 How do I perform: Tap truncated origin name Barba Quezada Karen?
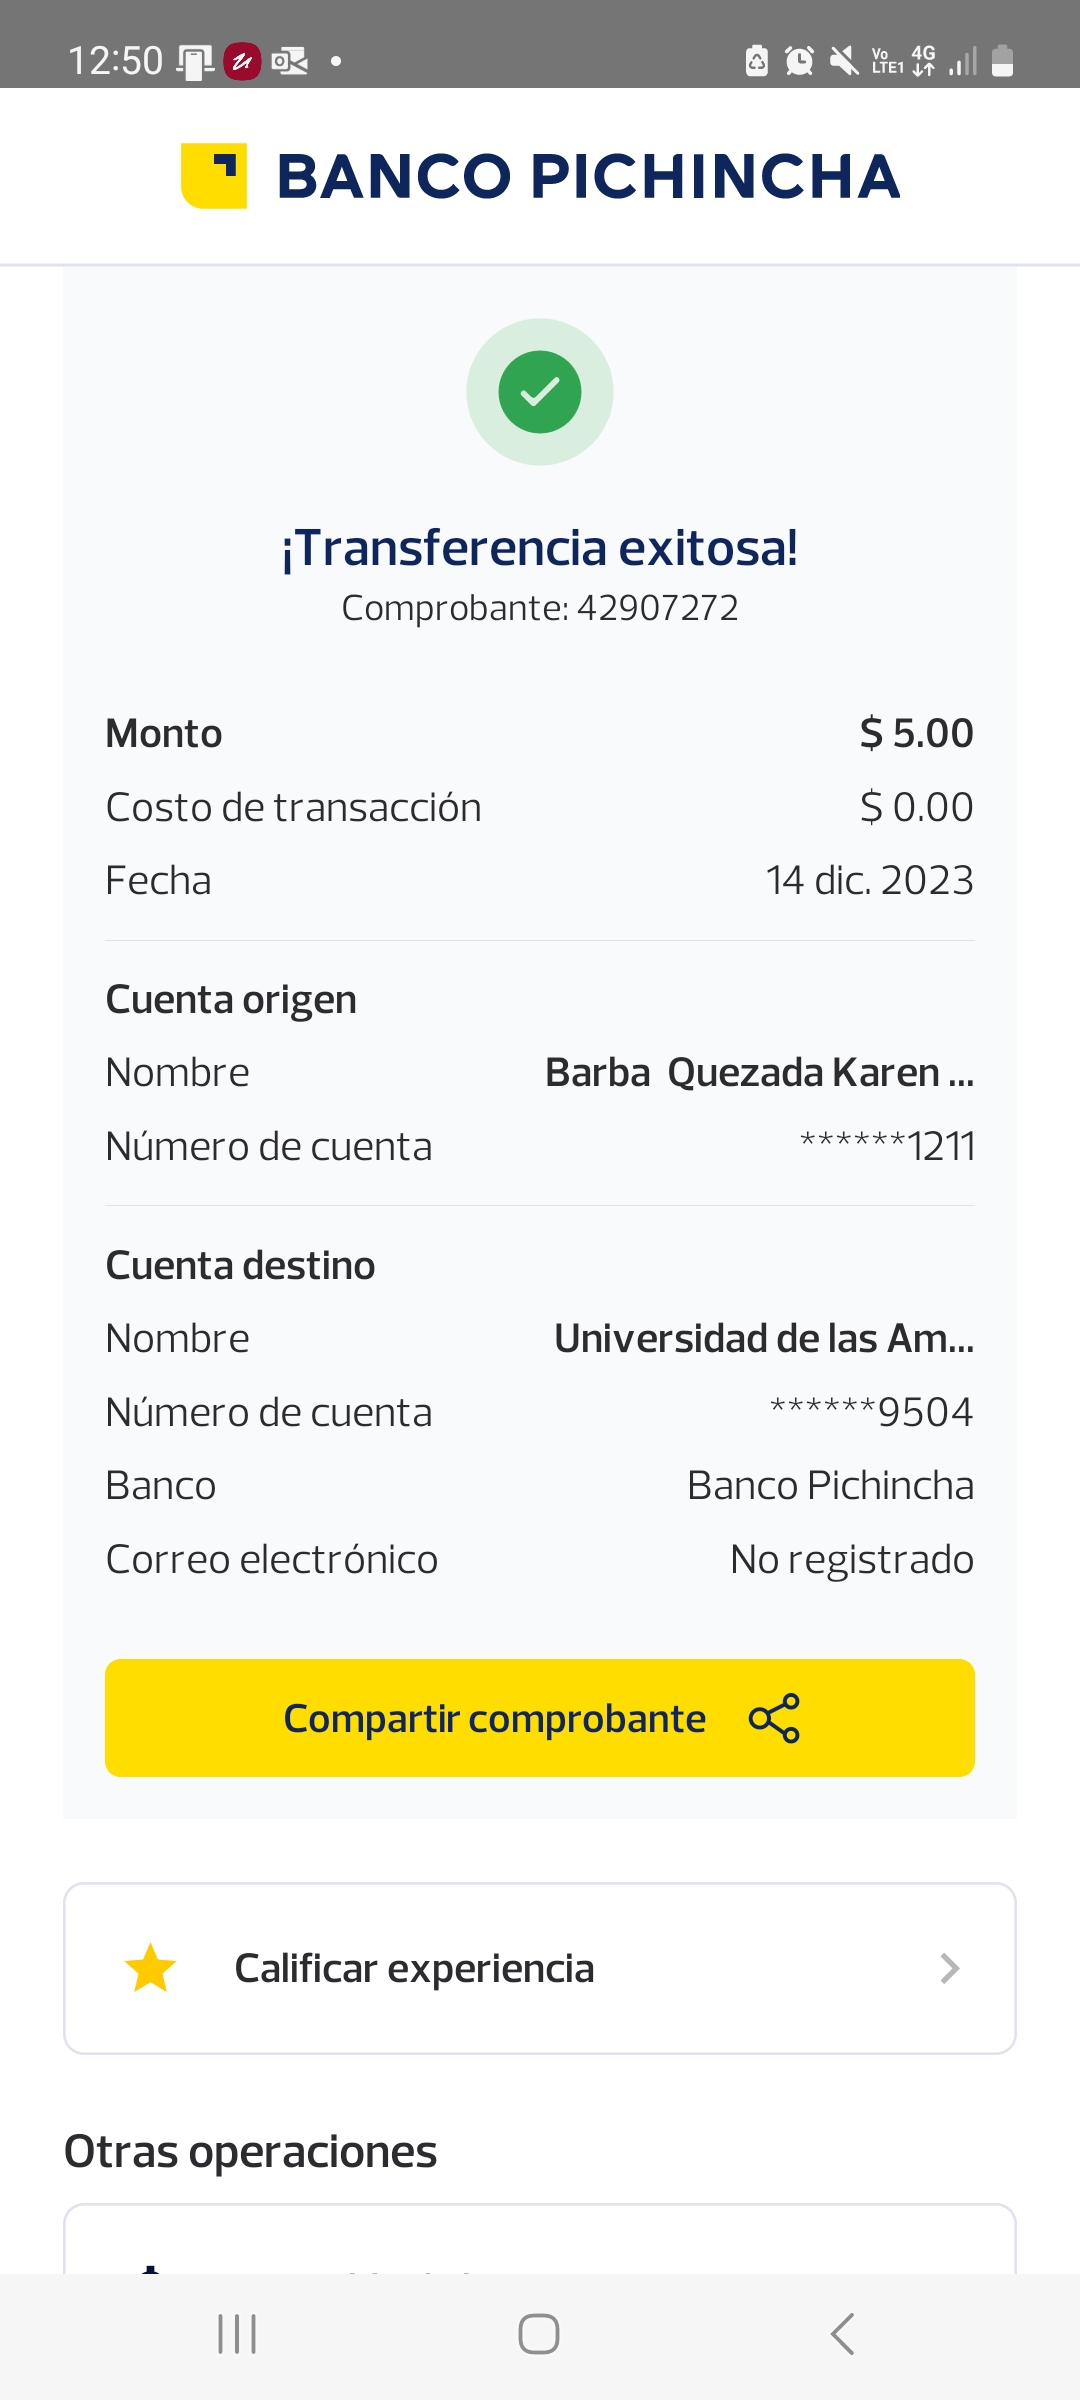759,1072
